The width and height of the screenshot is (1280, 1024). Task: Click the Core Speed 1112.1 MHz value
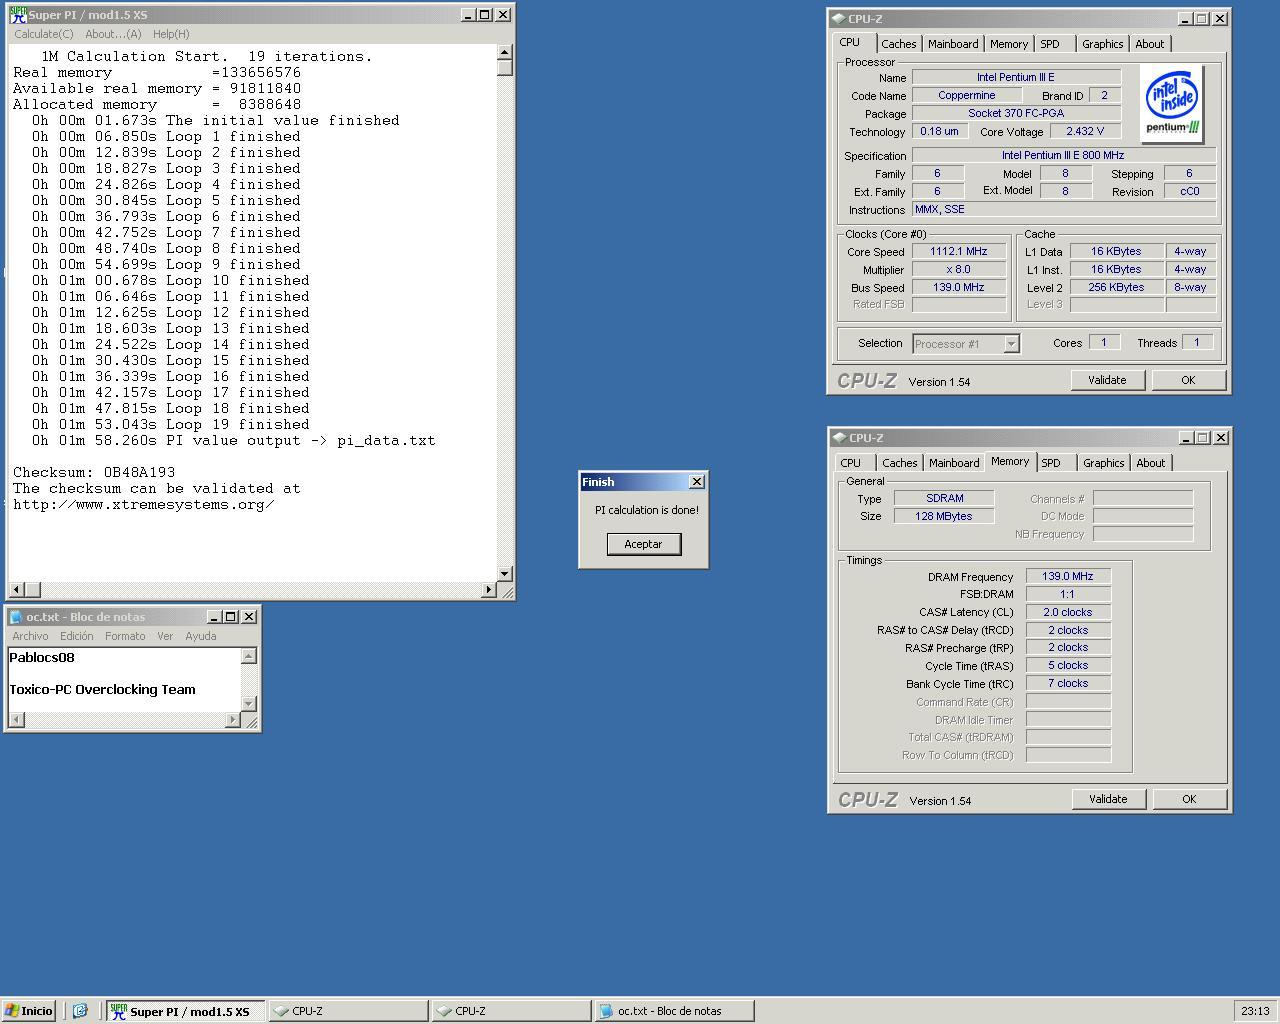(x=958, y=252)
